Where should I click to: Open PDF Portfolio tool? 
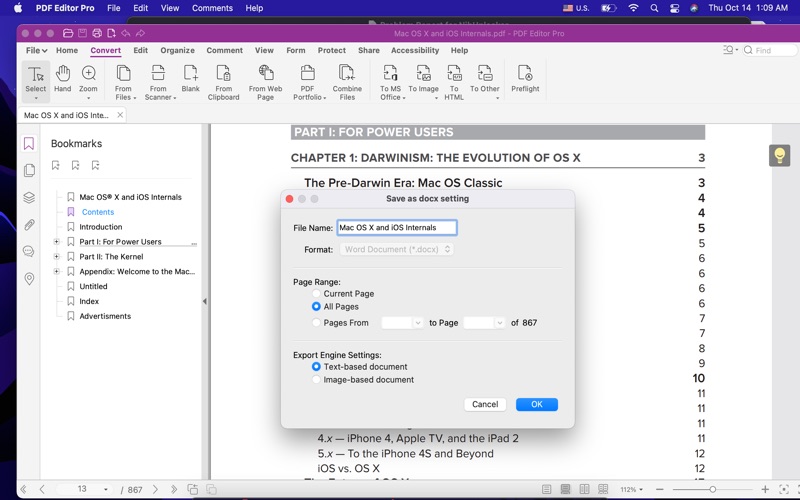[308, 82]
